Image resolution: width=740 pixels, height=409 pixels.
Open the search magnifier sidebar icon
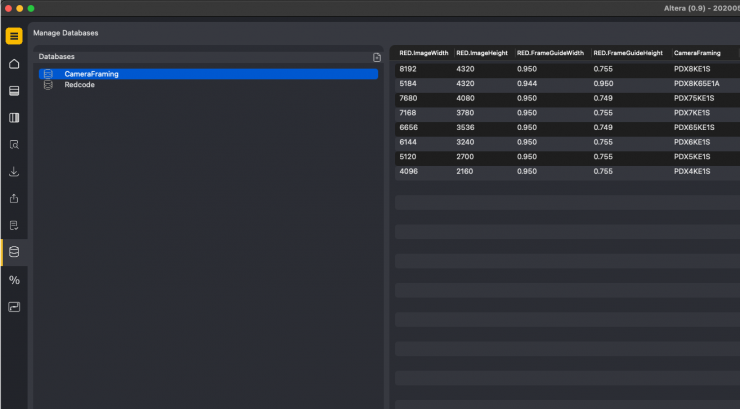(14, 145)
